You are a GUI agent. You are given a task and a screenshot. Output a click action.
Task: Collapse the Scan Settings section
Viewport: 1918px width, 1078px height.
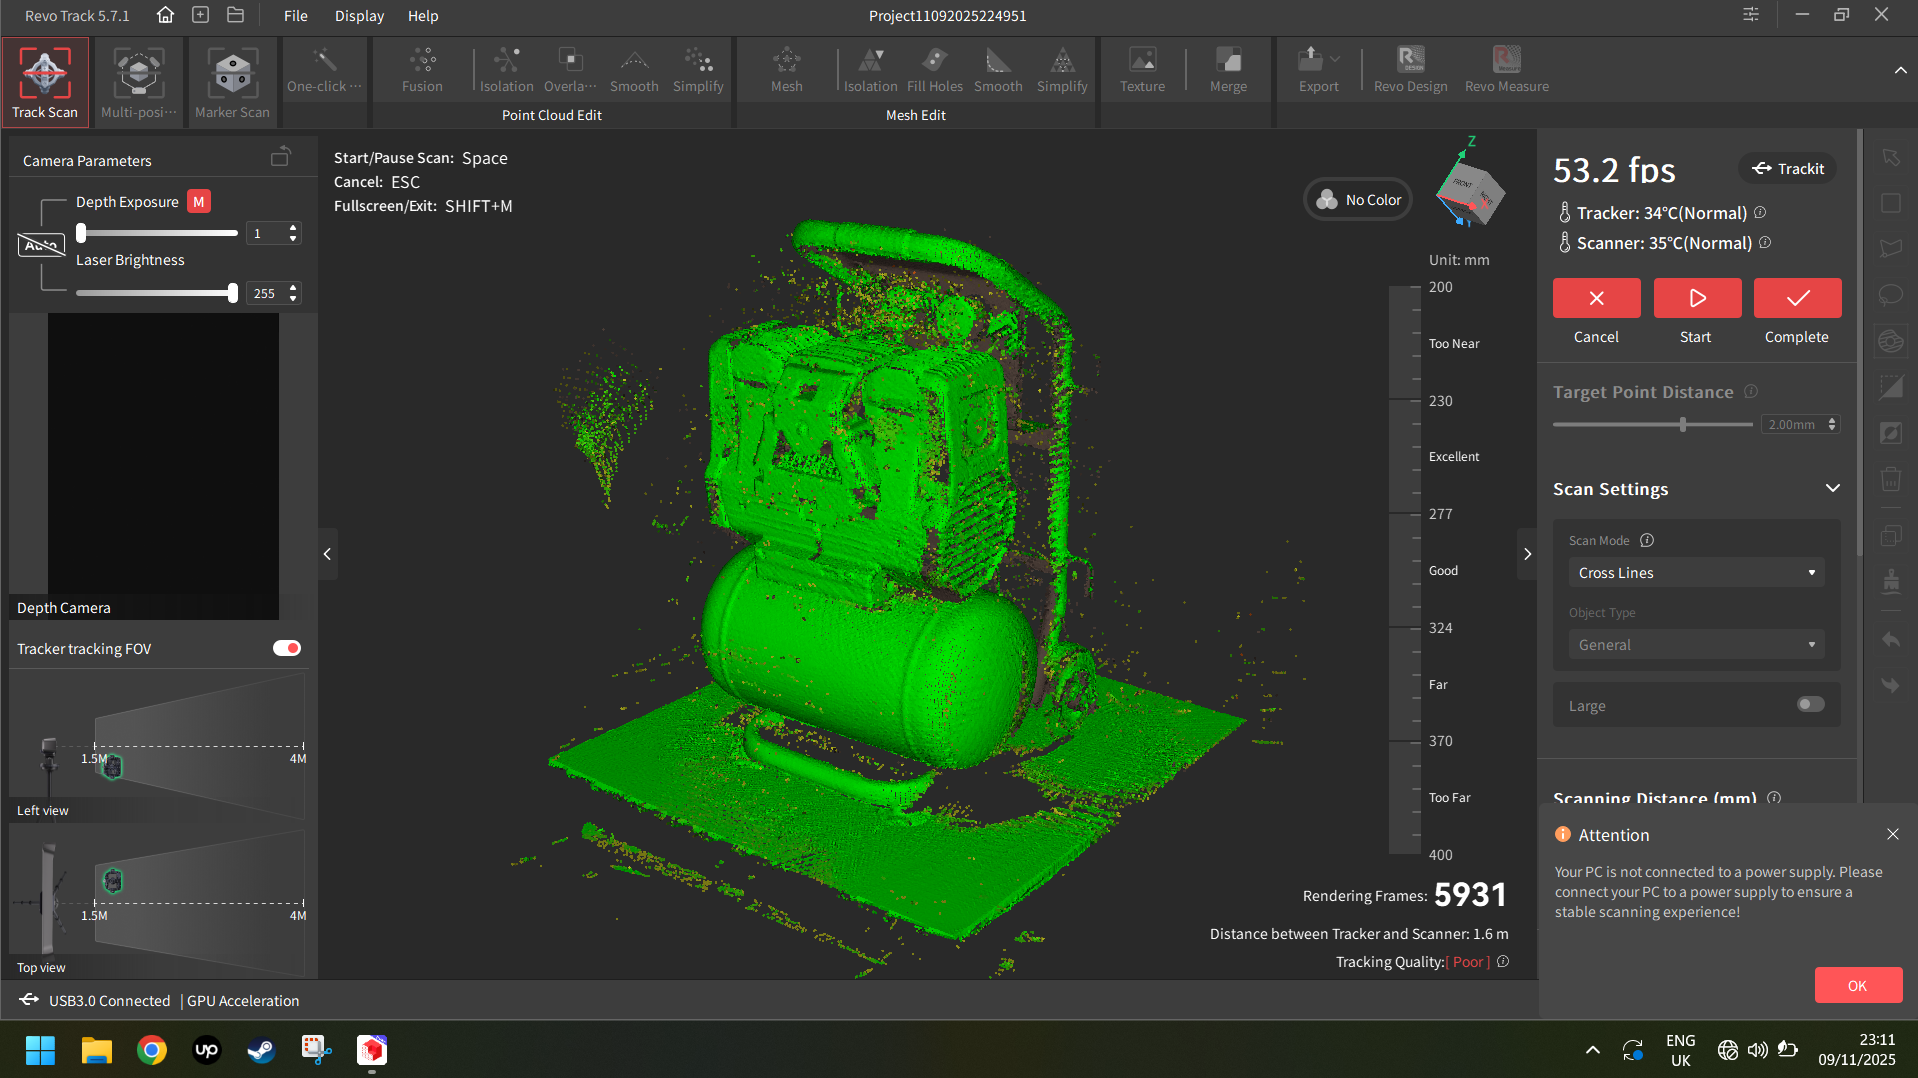(1832, 489)
